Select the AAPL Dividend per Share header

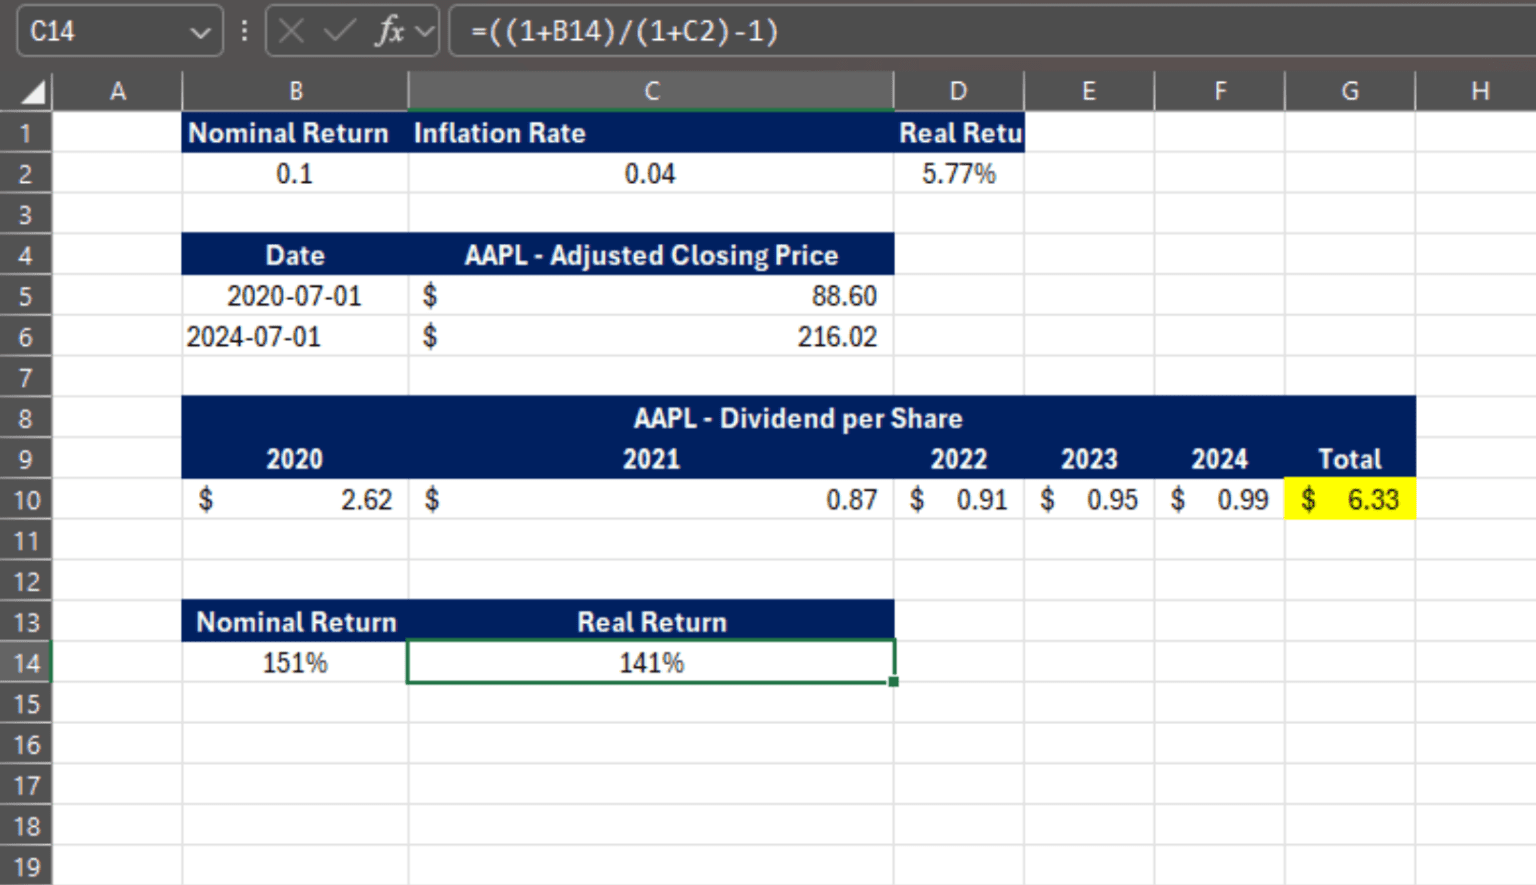click(x=798, y=418)
